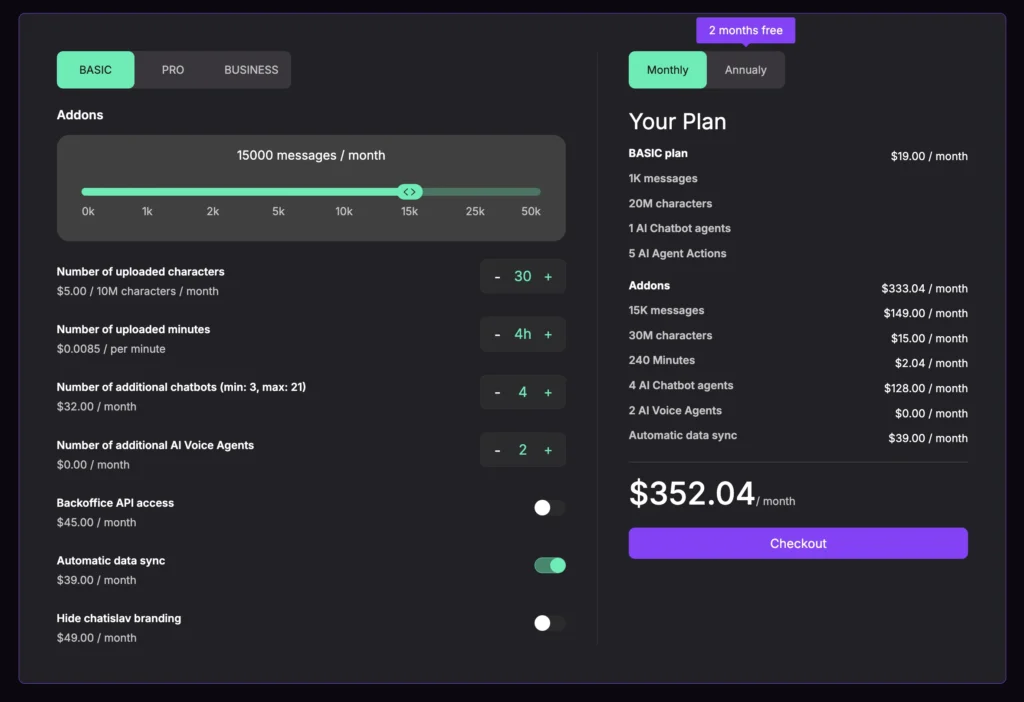Image resolution: width=1024 pixels, height=702 pixels.
Task: Click '$5.00 / 10M characters / month' text
Action: click(137, 291)
